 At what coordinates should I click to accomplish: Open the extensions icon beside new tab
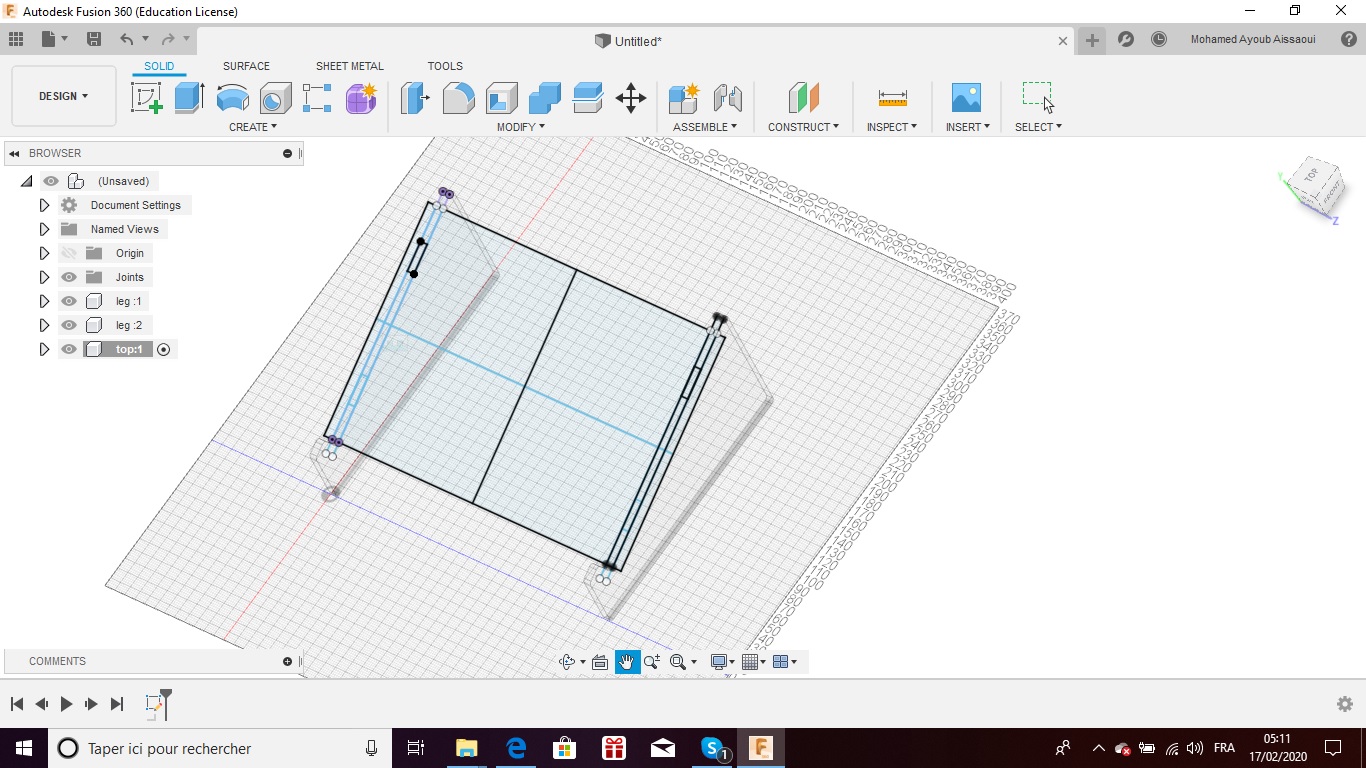(1126, 39)
